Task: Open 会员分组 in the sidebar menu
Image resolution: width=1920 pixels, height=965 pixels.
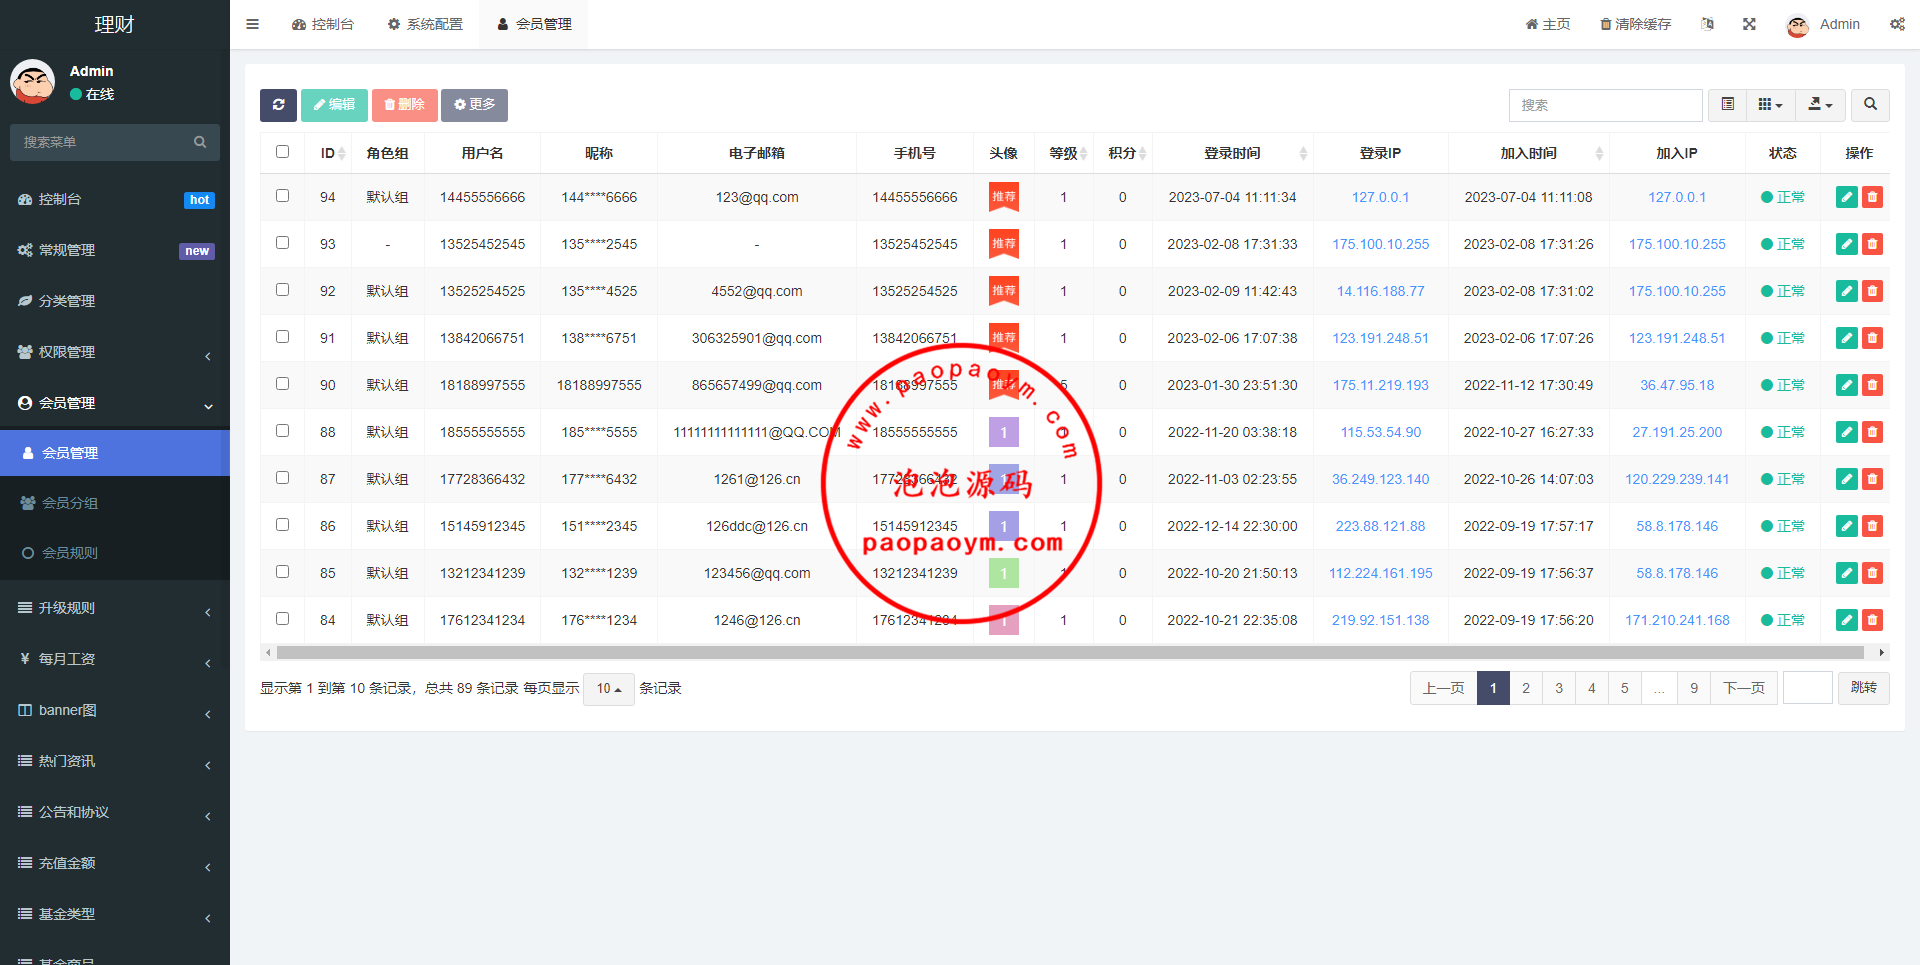Action: [x=70, y=503]
